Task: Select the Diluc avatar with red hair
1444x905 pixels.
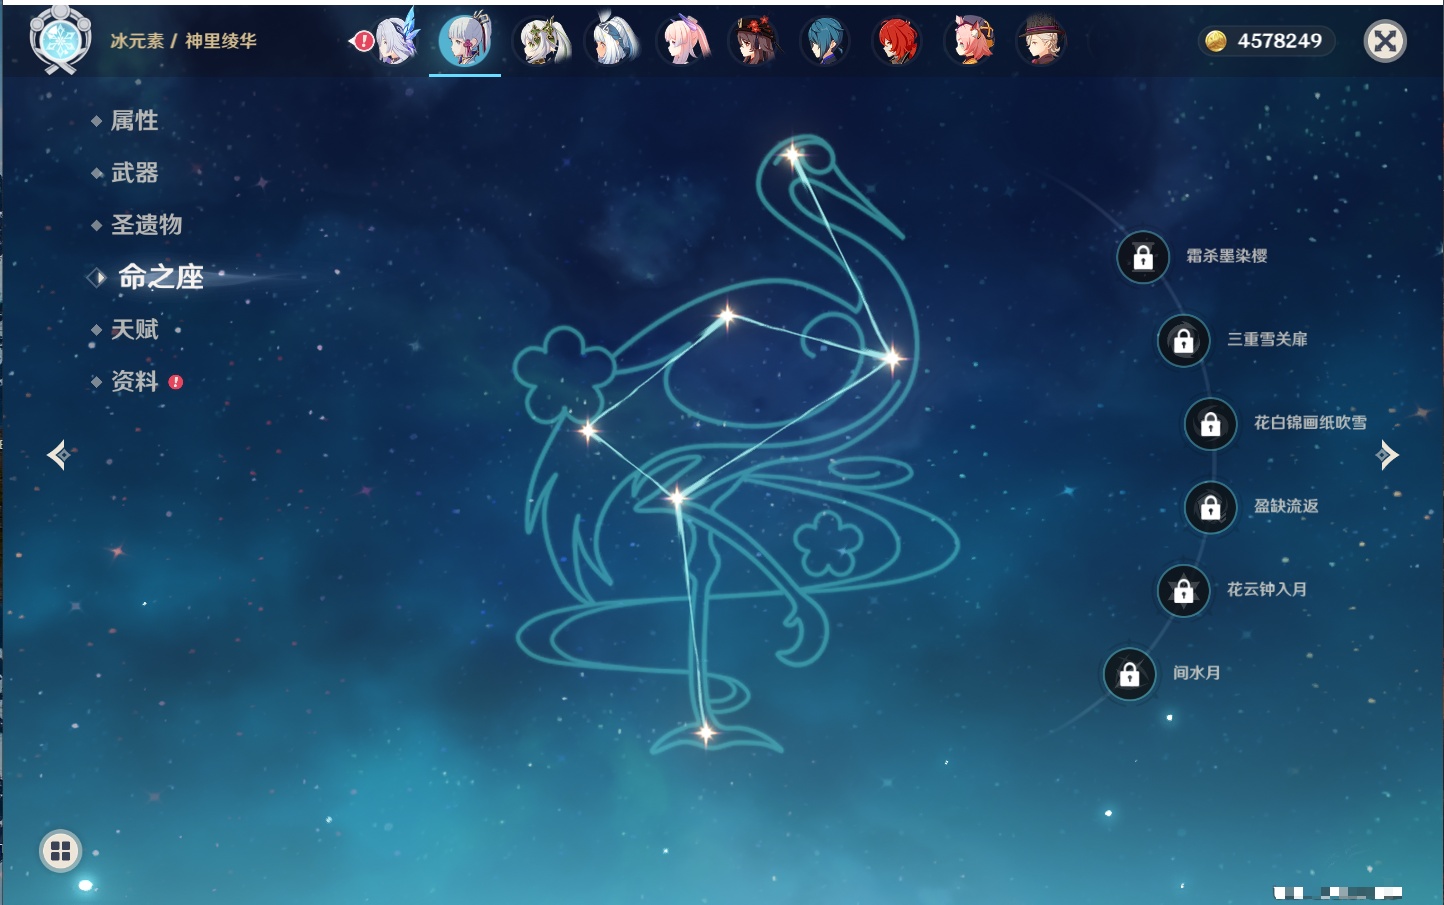Action: pyautogui.click(x=898, y=41)
